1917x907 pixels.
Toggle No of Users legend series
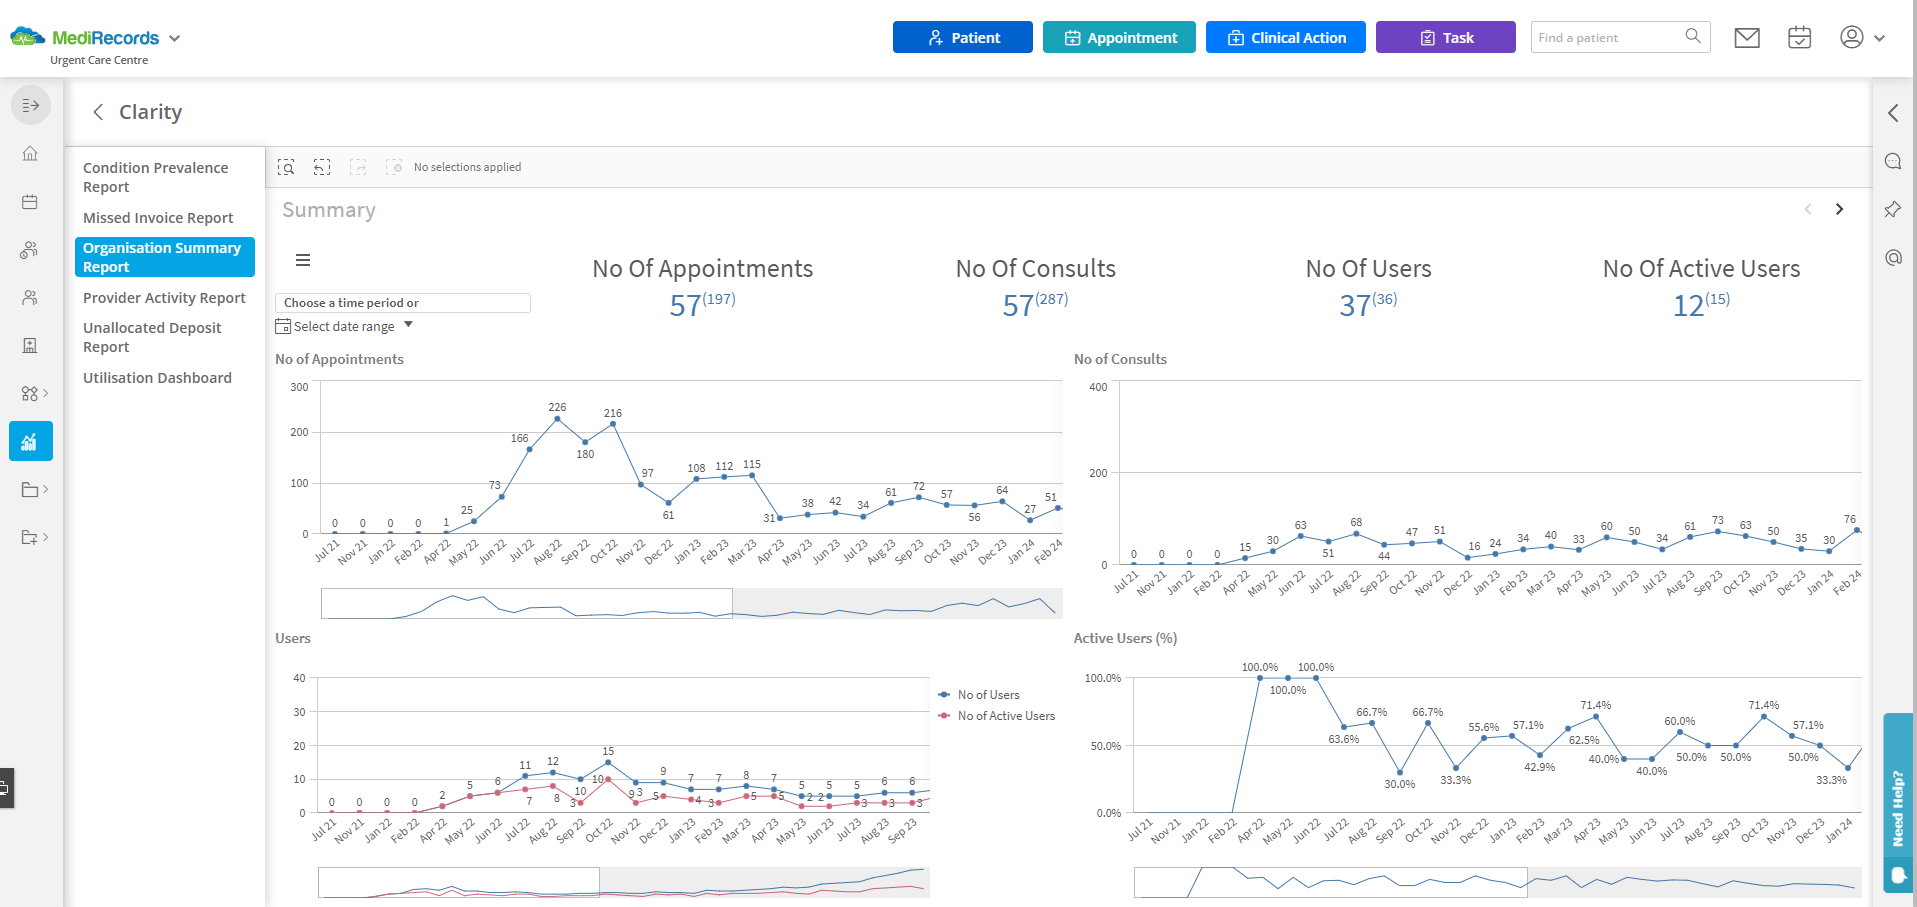pyautogui.click(x=988, y=695)
